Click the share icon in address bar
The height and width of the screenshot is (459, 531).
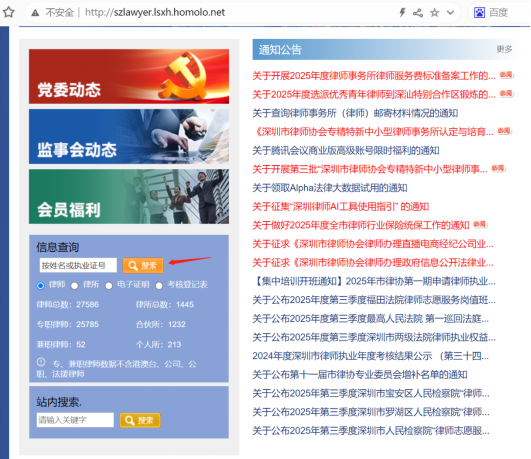(418, 13)
